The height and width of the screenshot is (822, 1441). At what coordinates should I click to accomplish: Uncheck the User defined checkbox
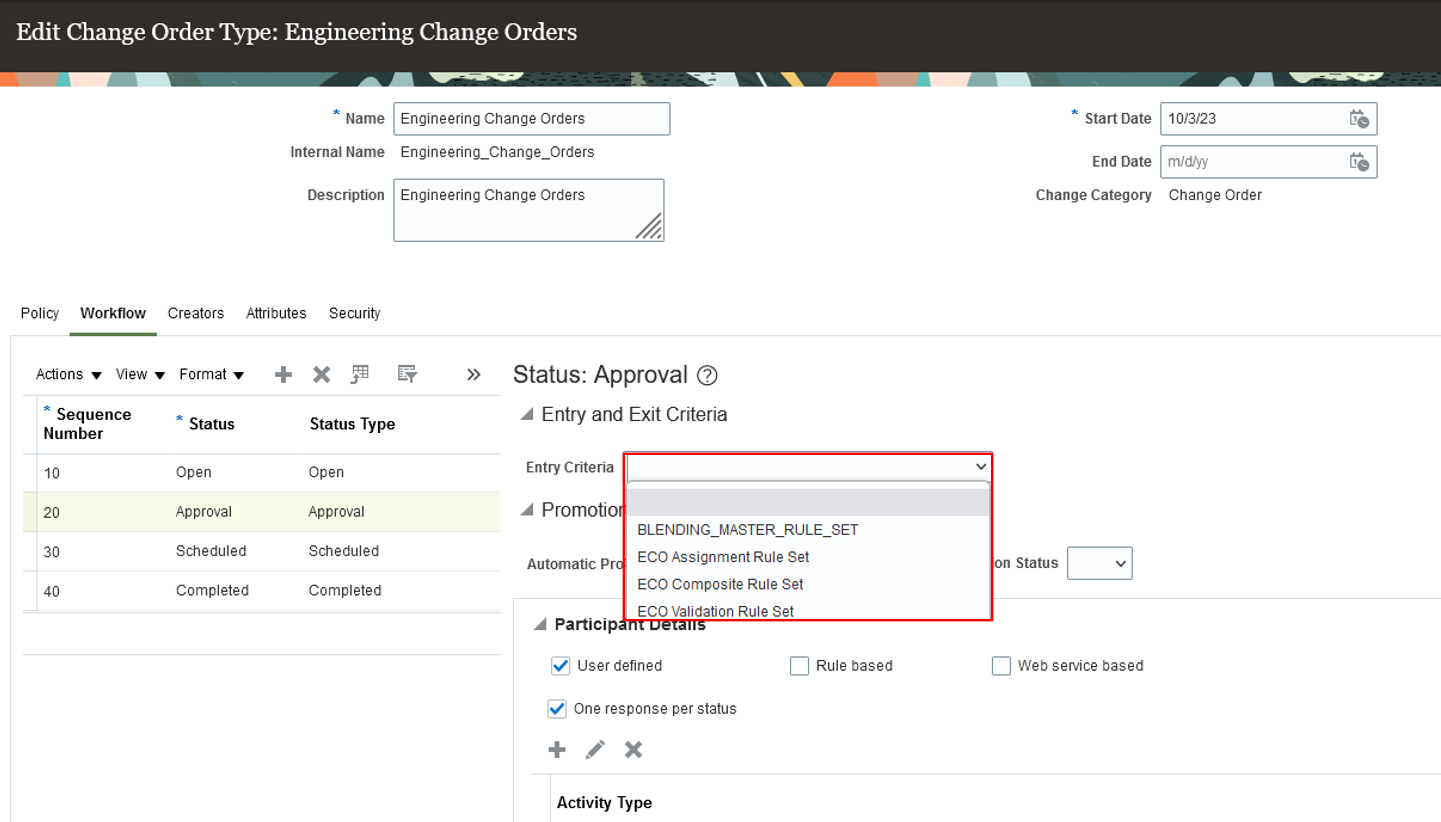tap(561, 665)
